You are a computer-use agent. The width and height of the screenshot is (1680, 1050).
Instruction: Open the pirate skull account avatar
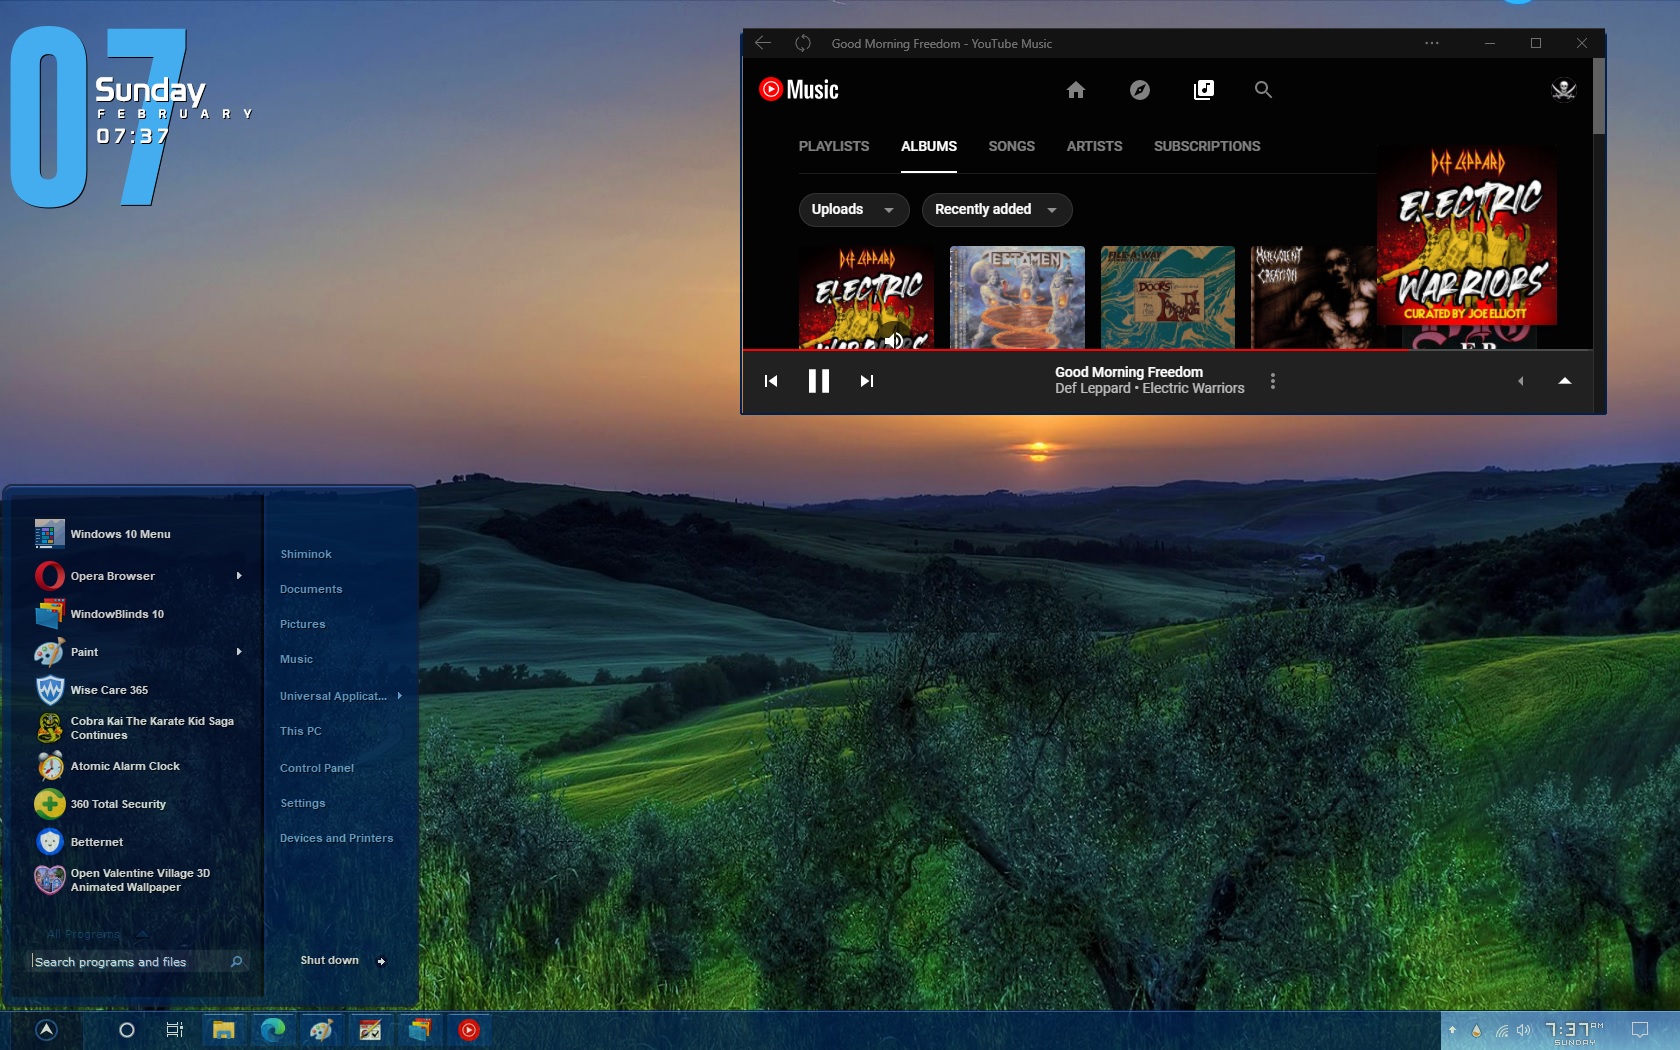(1563, 90)
